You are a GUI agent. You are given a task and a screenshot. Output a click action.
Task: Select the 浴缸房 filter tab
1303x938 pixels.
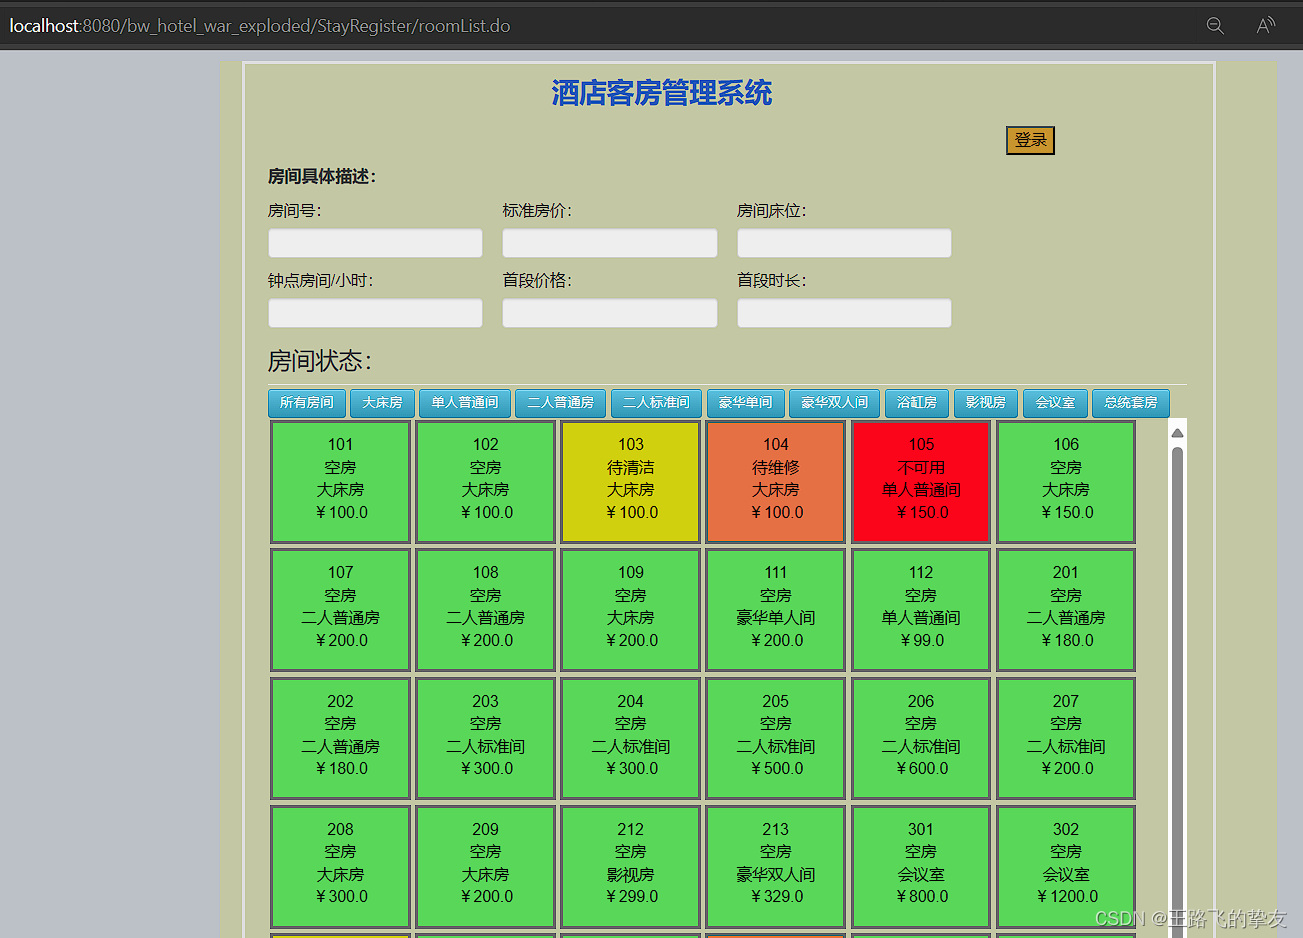917,403
